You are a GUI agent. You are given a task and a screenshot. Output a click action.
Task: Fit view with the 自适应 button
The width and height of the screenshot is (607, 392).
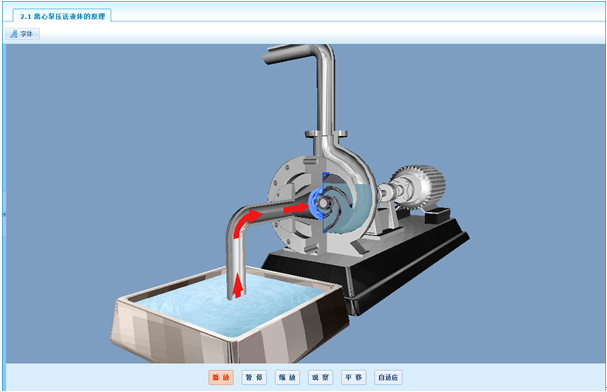(x=388, y=377)
